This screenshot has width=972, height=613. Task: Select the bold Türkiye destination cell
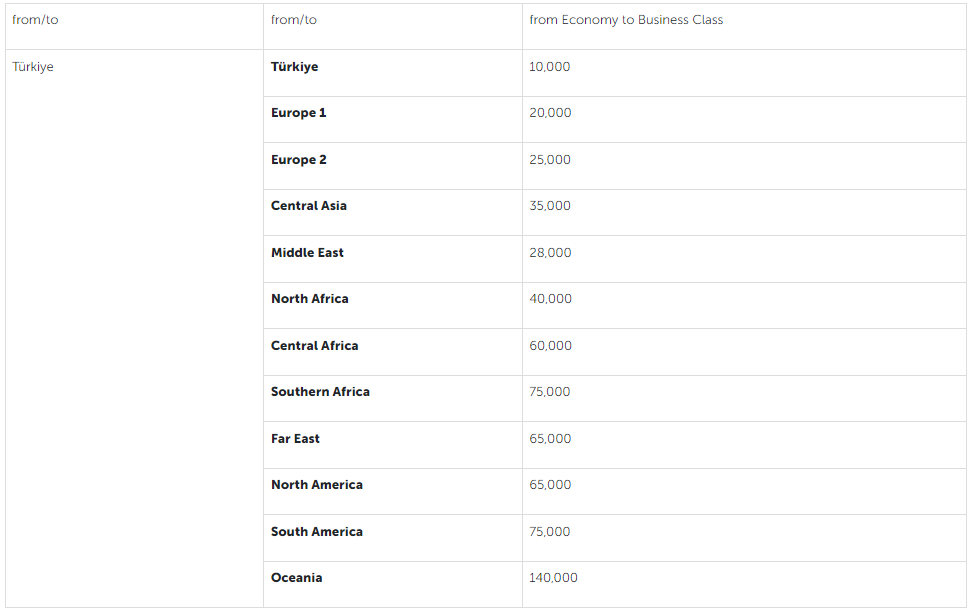(x=295, y=67)
